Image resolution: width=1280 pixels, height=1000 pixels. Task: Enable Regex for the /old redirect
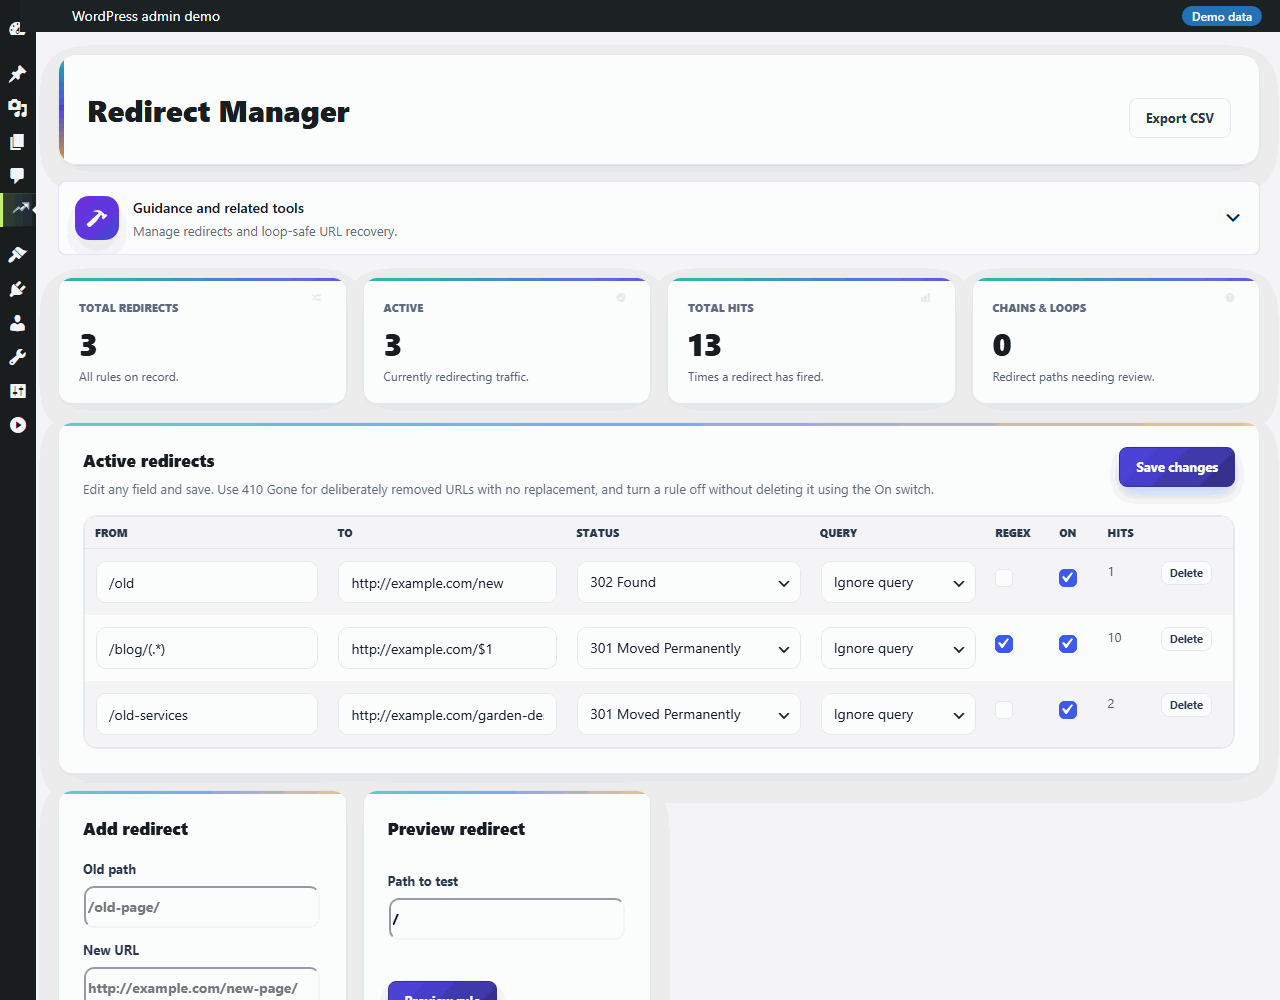(x=1004, y=578)
